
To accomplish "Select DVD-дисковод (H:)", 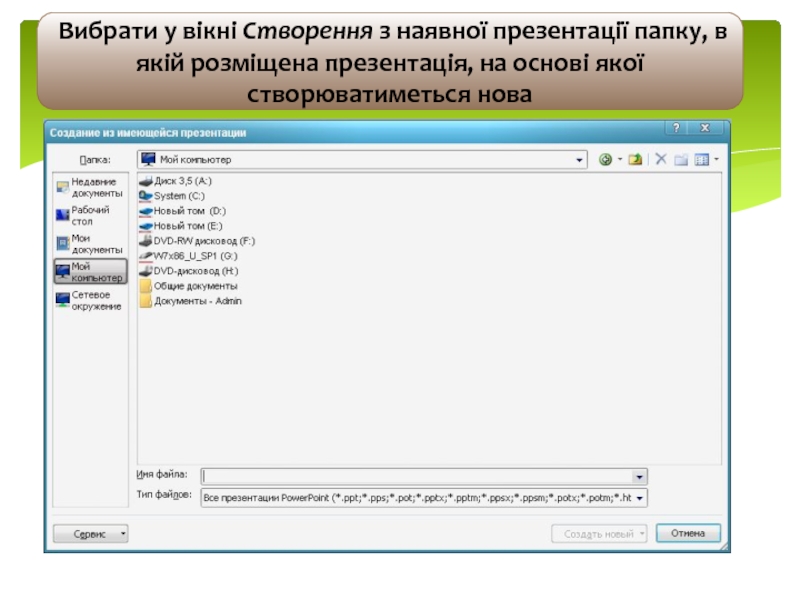I will click(x=189, y=271).
